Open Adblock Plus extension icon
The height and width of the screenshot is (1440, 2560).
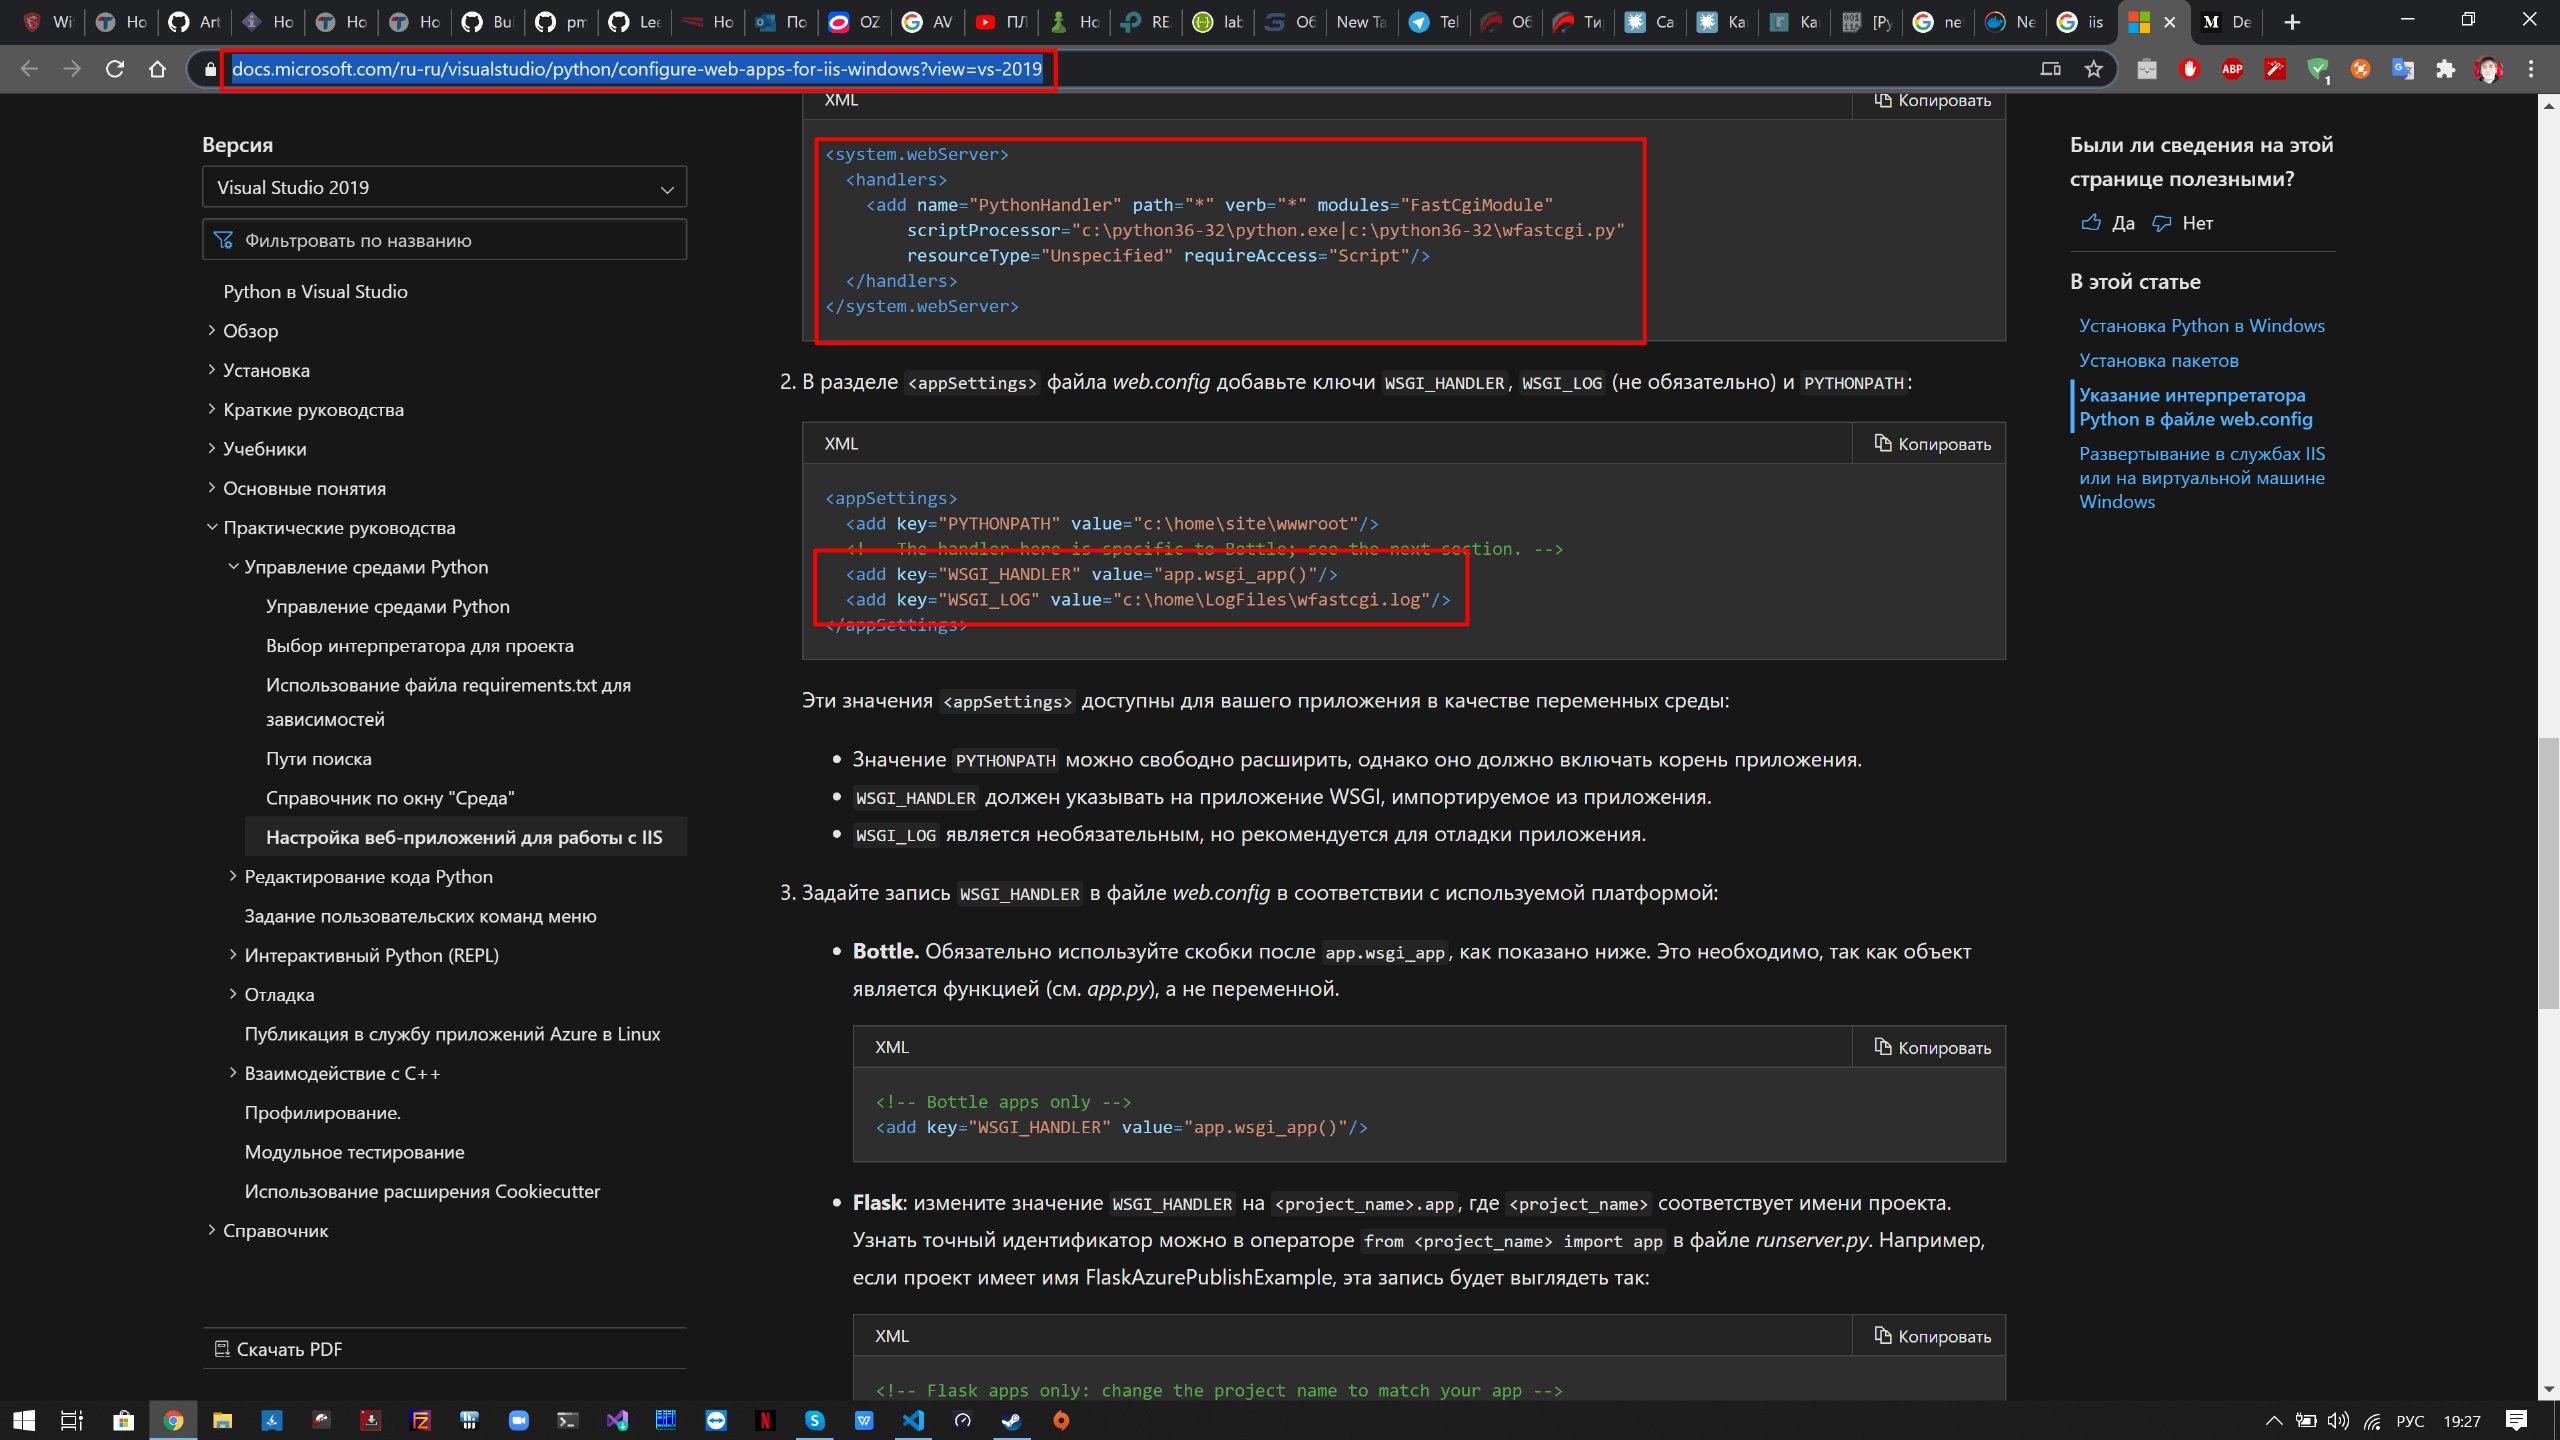click(2232, 69)
